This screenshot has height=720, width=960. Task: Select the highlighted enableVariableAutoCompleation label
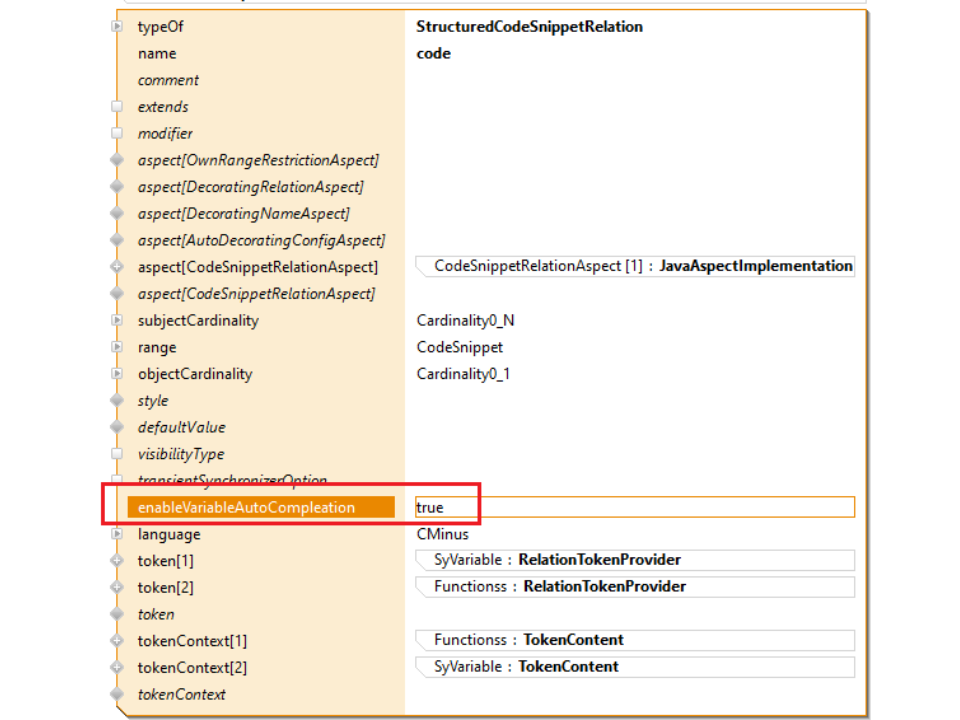point(246,507)
